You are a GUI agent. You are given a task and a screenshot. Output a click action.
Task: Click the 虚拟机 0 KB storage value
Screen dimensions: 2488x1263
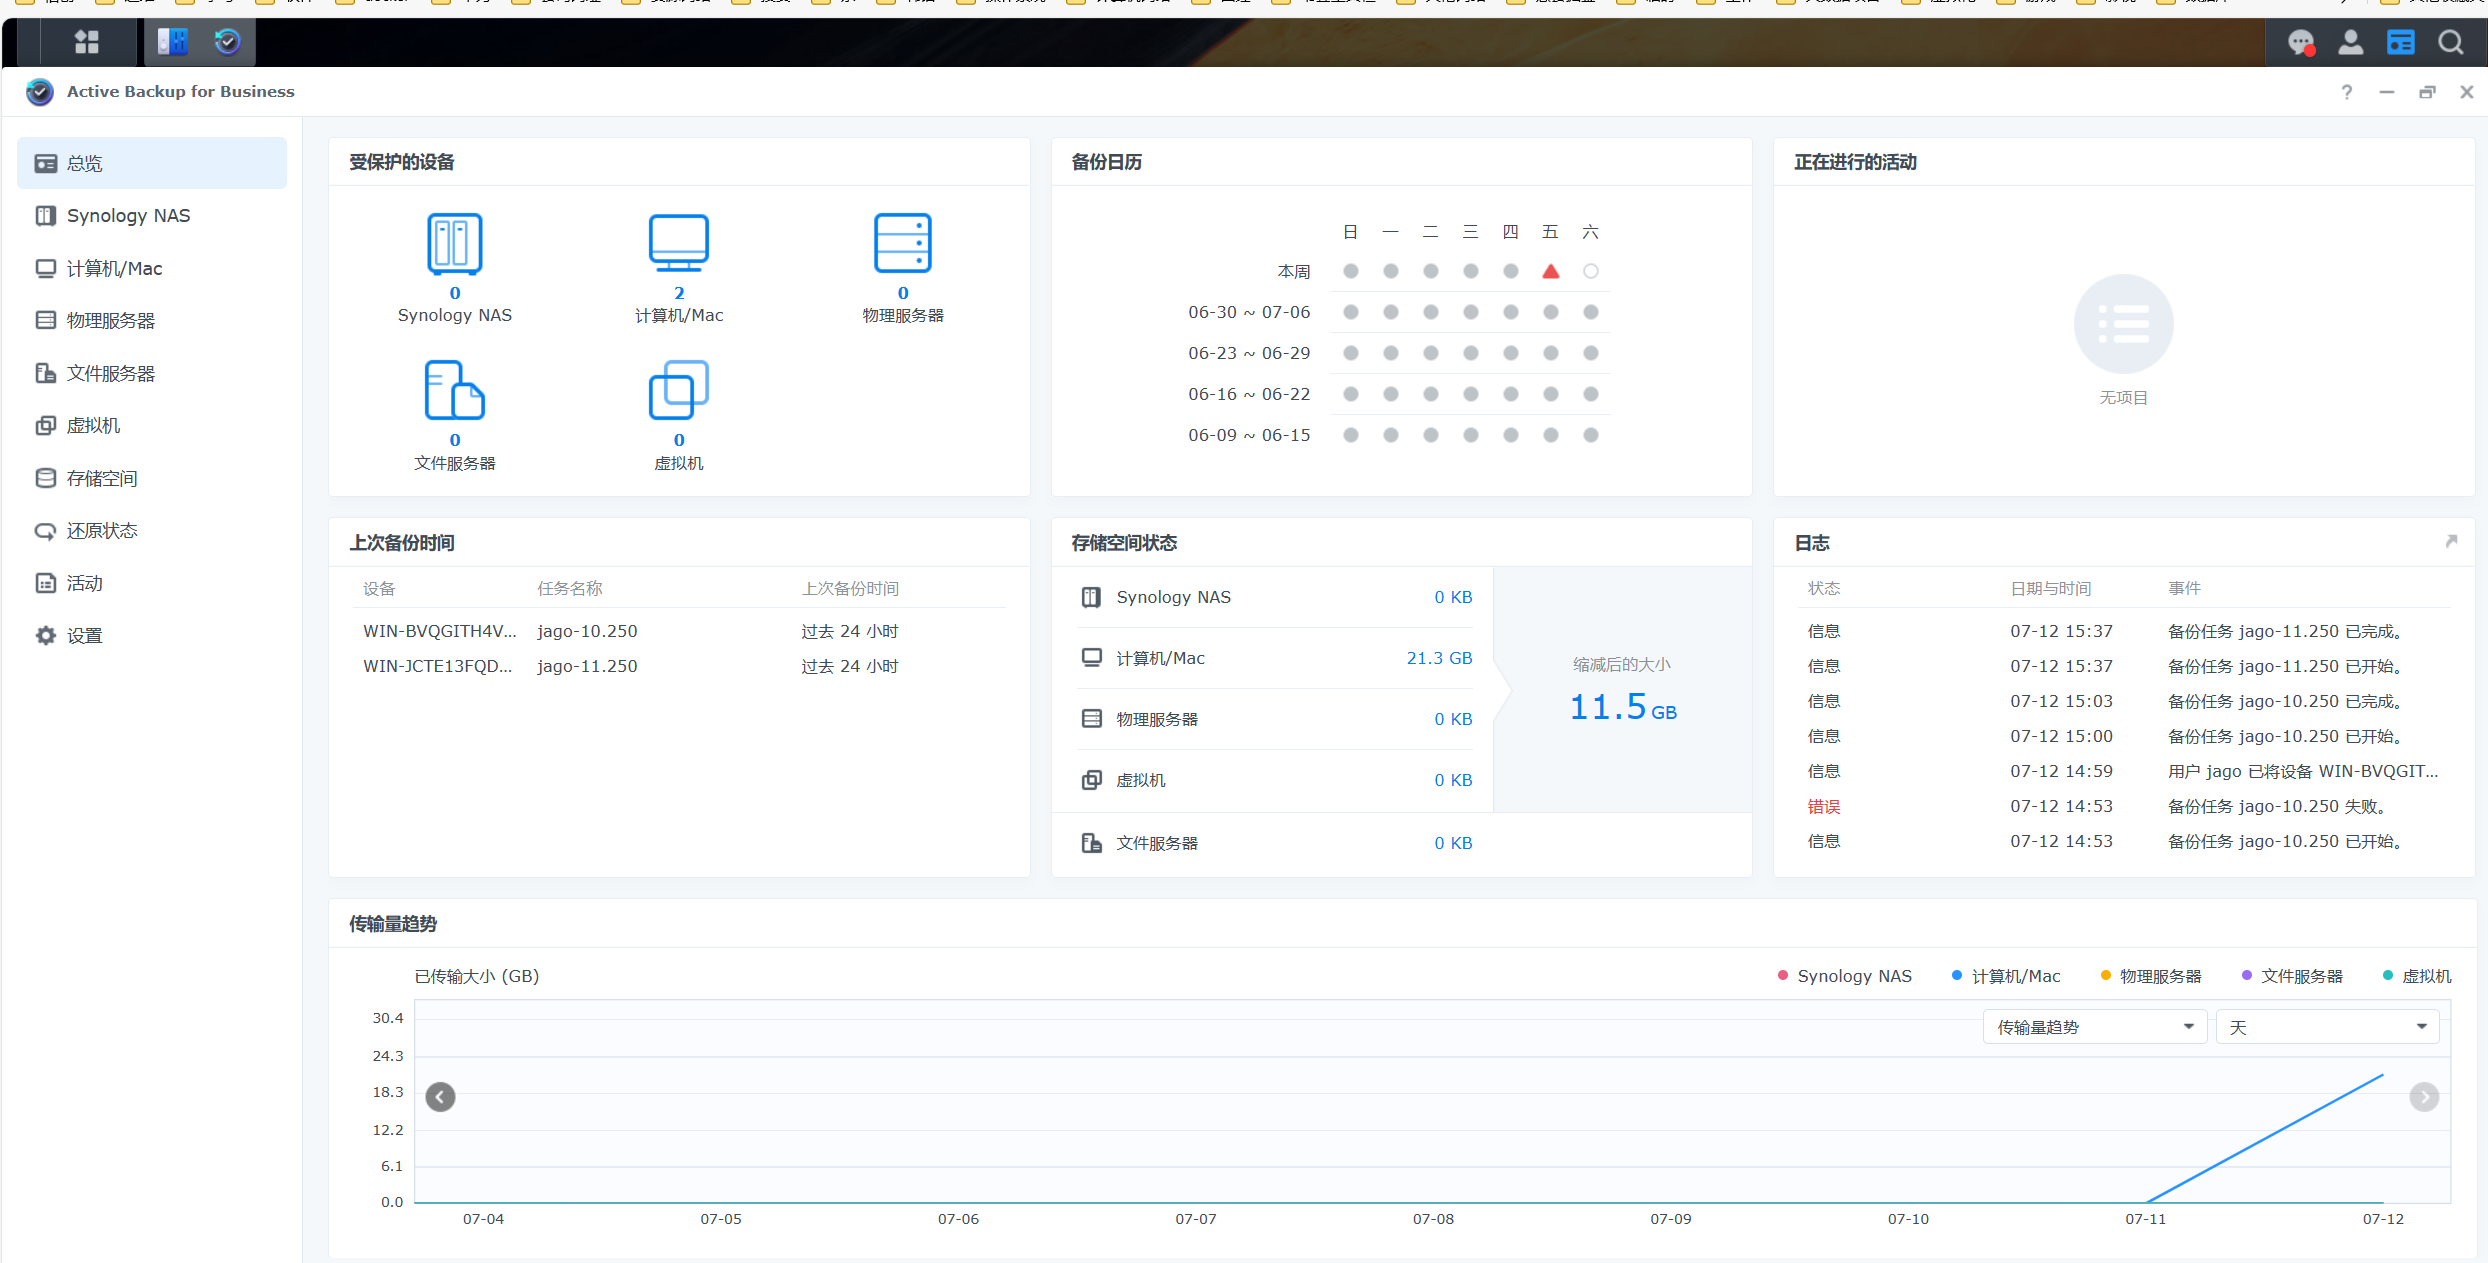tap(1453, 780)
